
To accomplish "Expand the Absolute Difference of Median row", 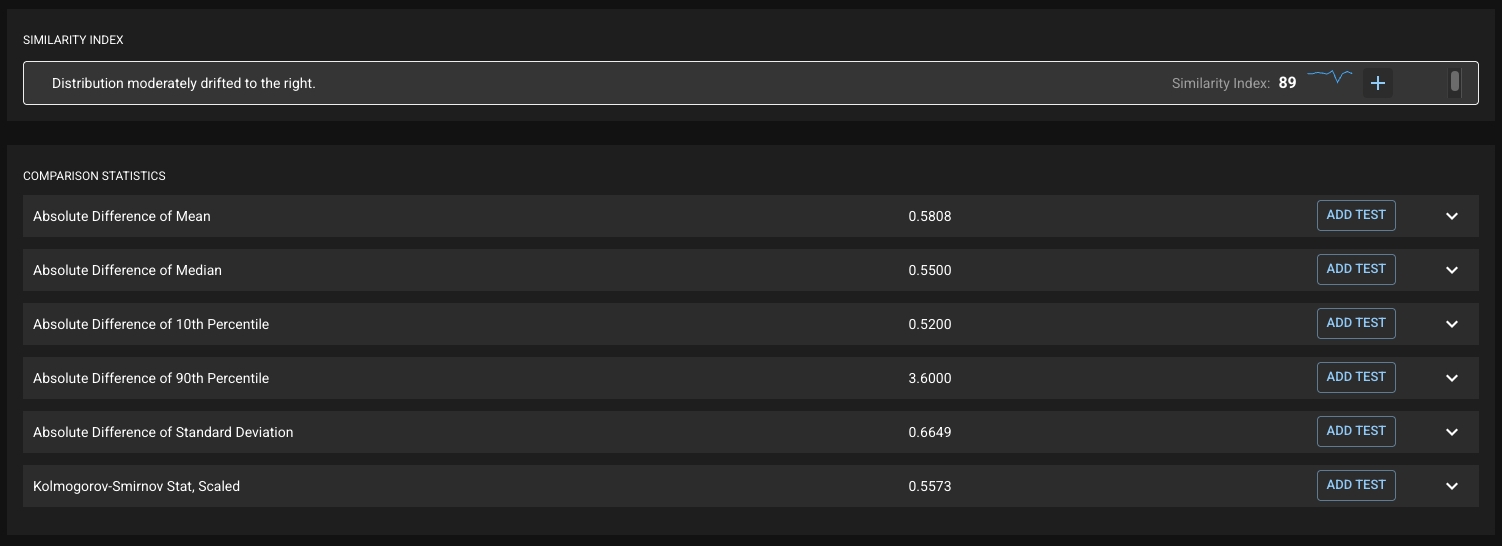I will 1451,270.
